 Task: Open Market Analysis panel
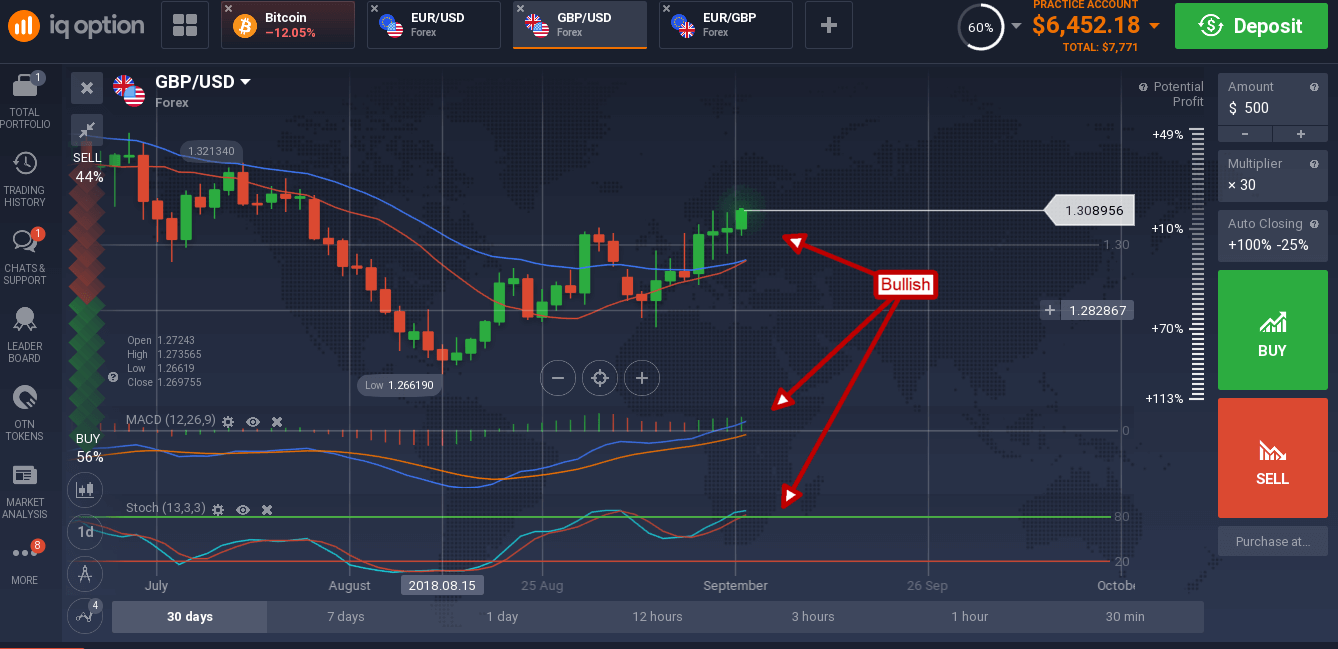25,491
